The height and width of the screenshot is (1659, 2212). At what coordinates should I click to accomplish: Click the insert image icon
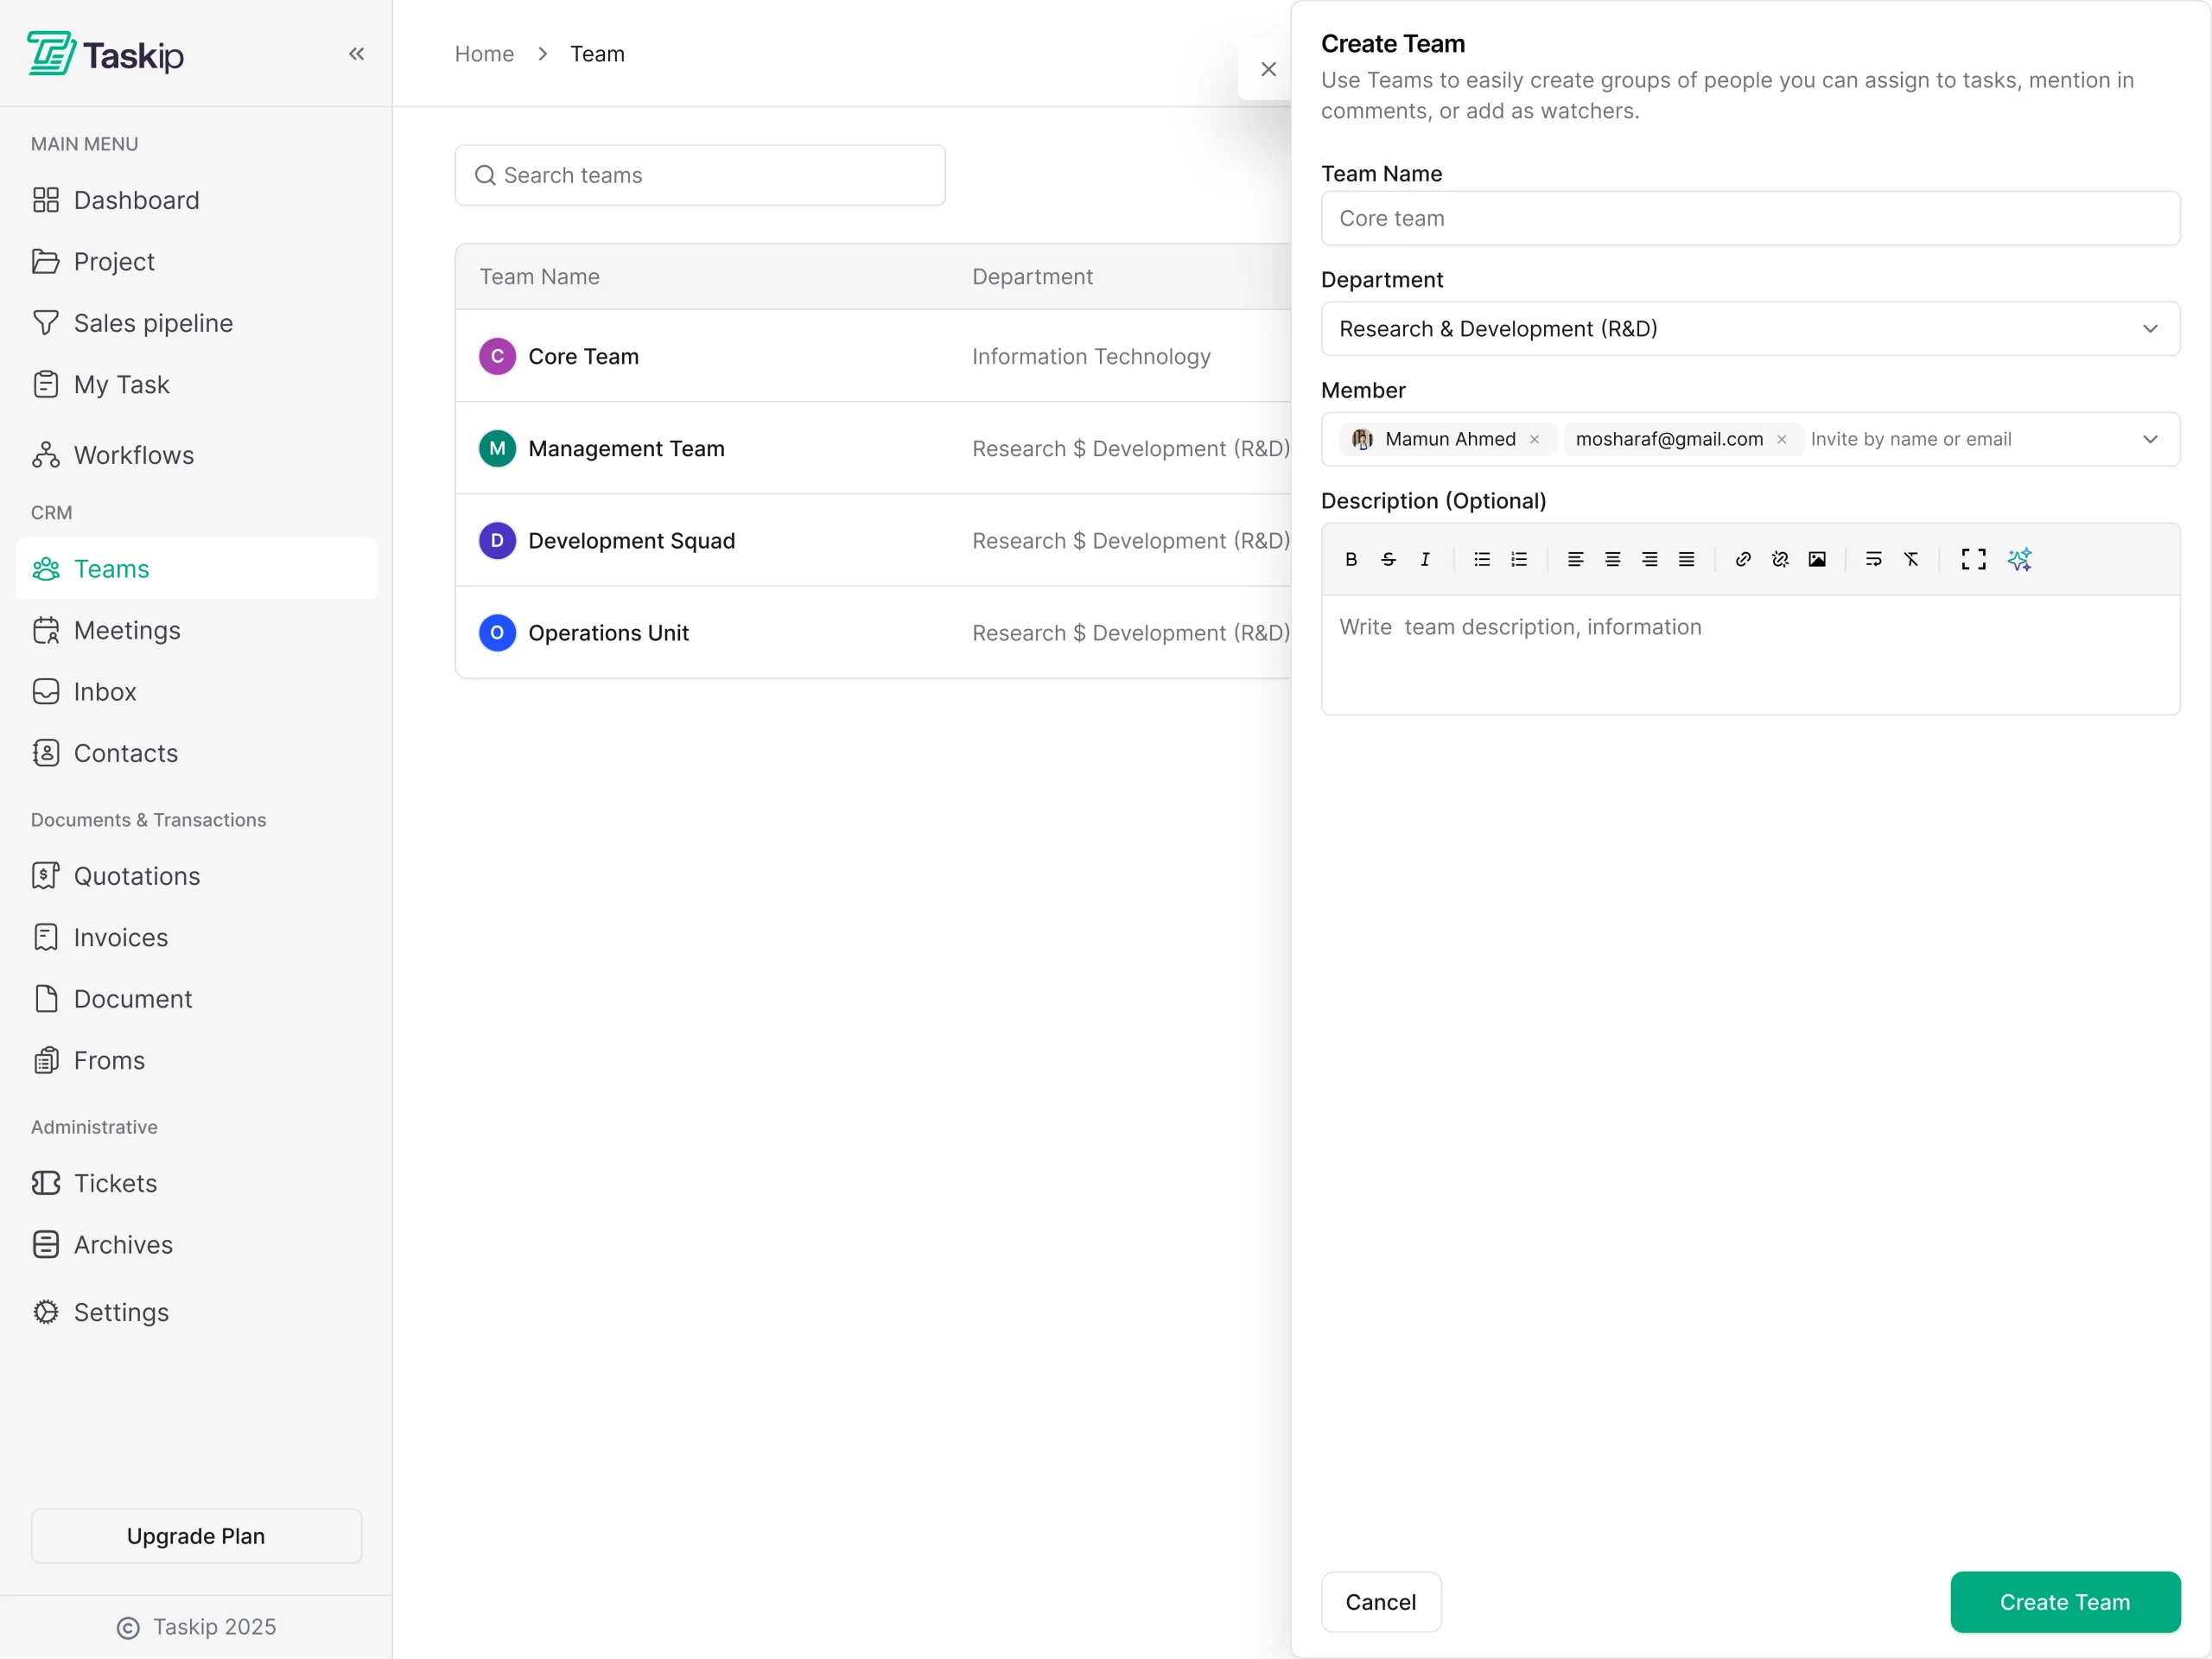(x=1817, y=559)
